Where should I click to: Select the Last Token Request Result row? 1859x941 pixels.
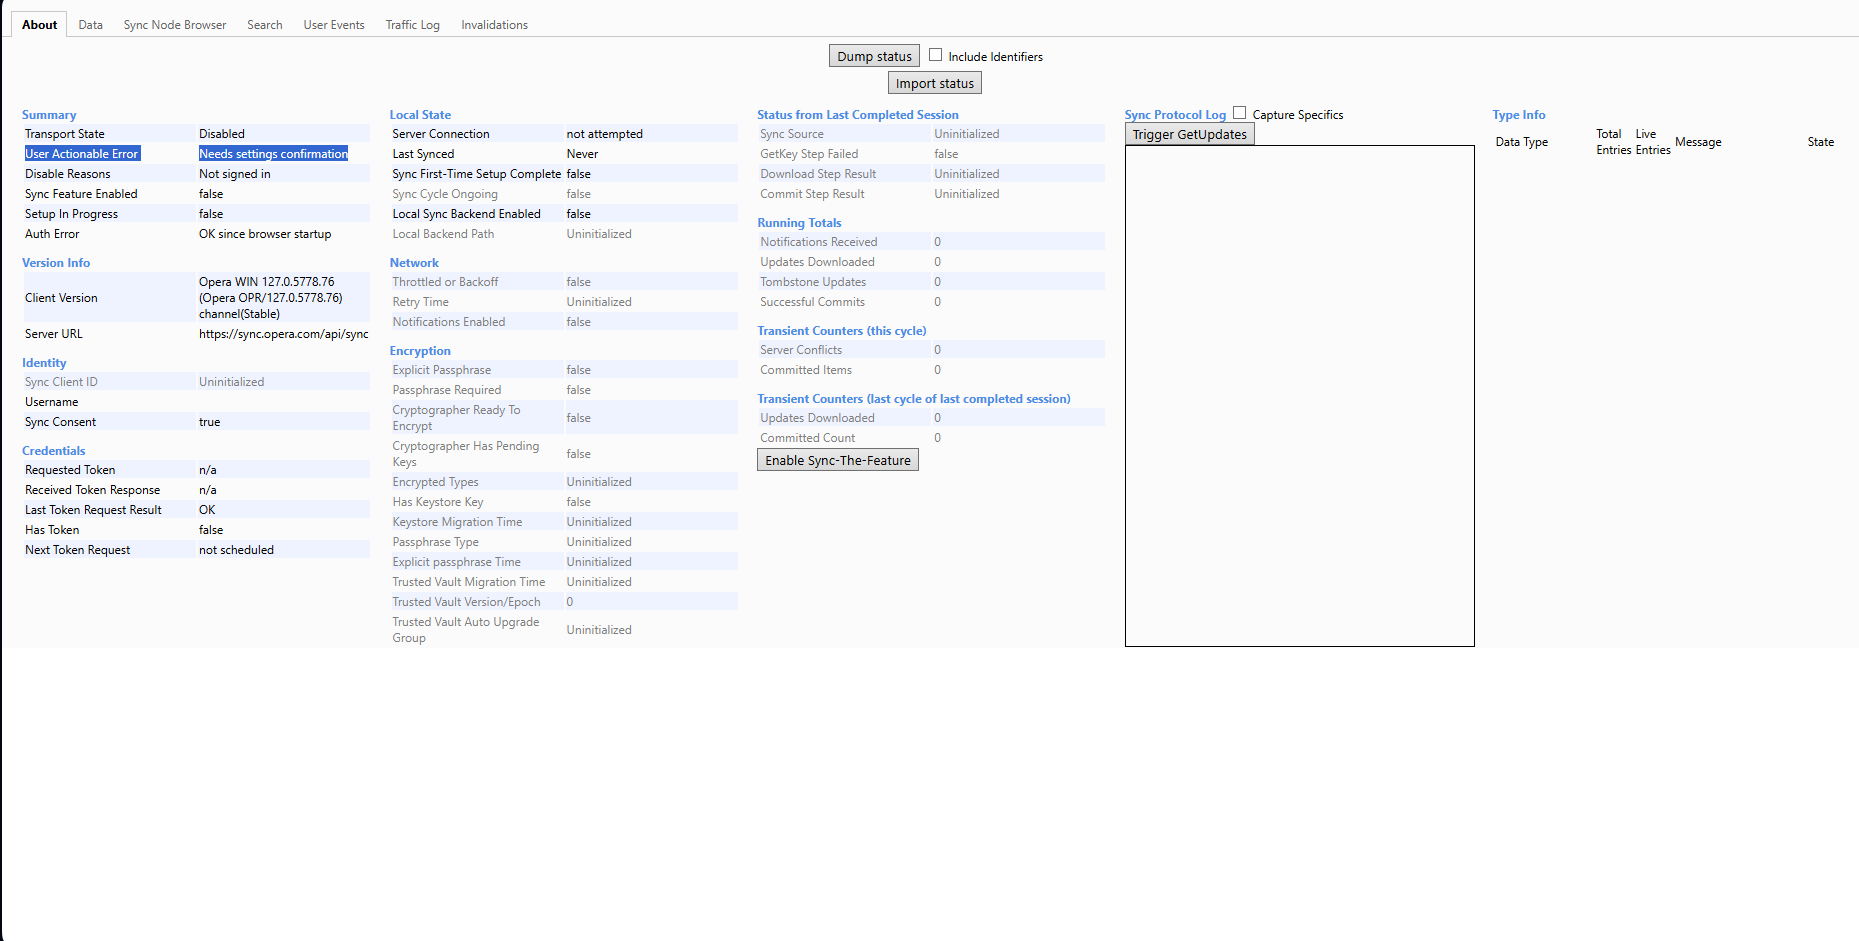(x=93, y=509)
